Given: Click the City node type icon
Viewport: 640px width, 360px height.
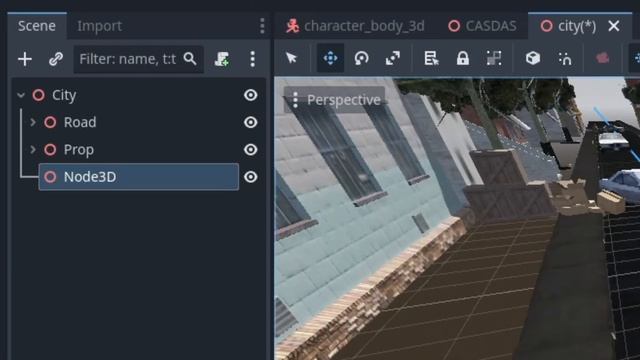Looking at the screenshot, I should tap(39, 95).
